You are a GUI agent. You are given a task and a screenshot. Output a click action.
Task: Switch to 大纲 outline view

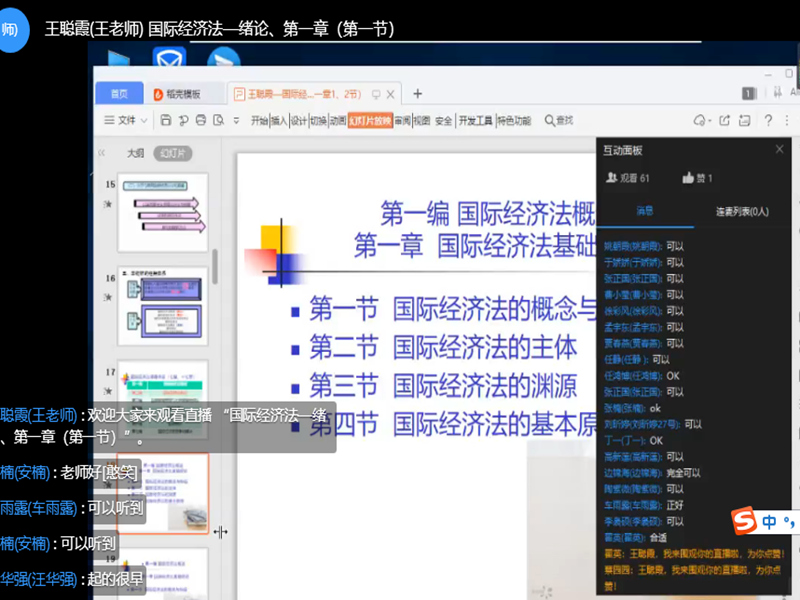coord(135,153)
